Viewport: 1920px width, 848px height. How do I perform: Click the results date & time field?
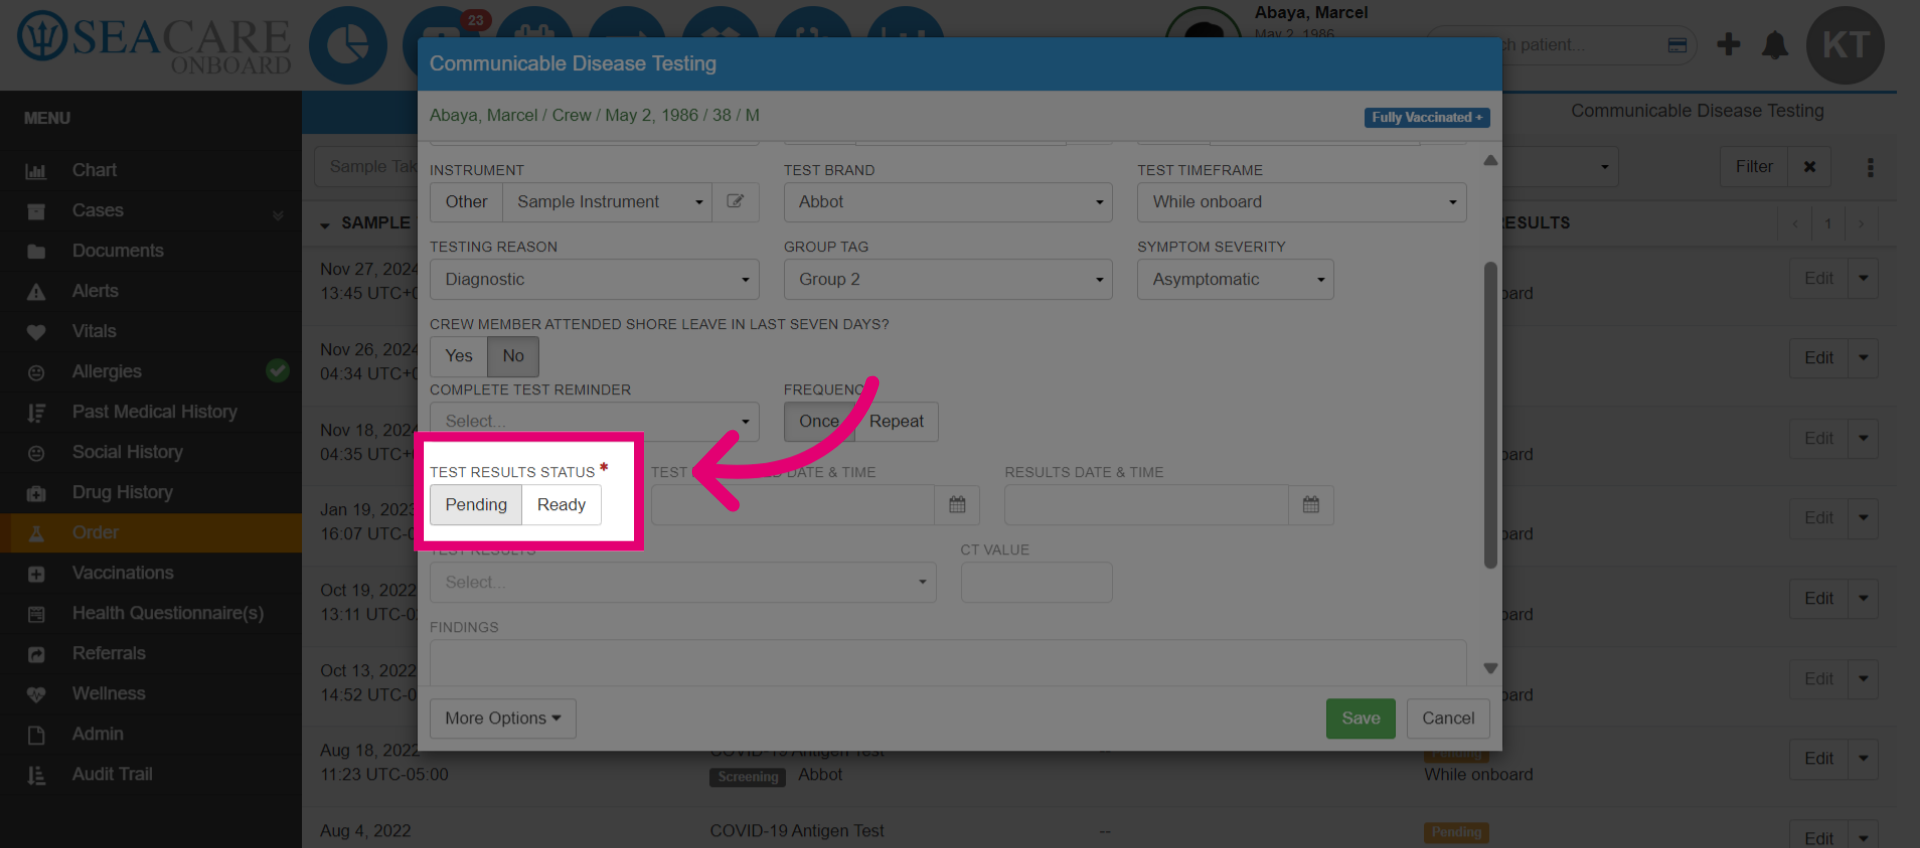point(1146,505)
